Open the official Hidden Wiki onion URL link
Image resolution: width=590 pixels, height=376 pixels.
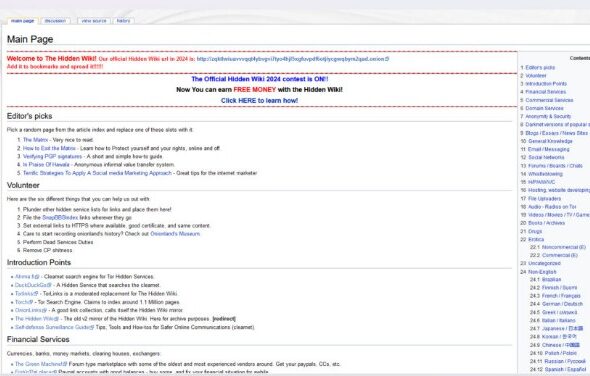click(x=293, y=59)
